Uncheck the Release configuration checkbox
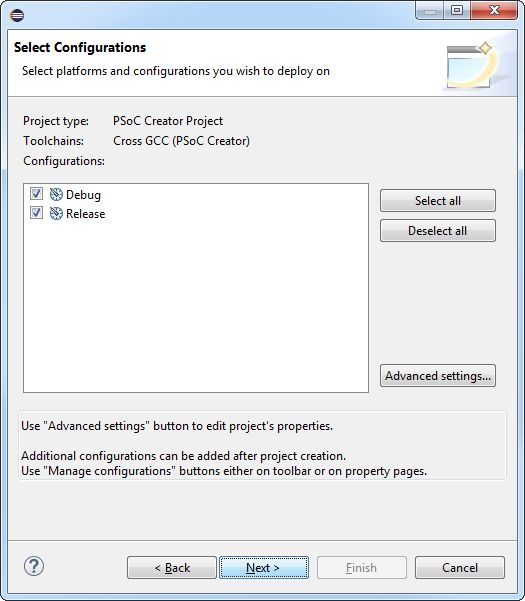The width and height of the screenshot is (525, 601). tap(36, 213)
